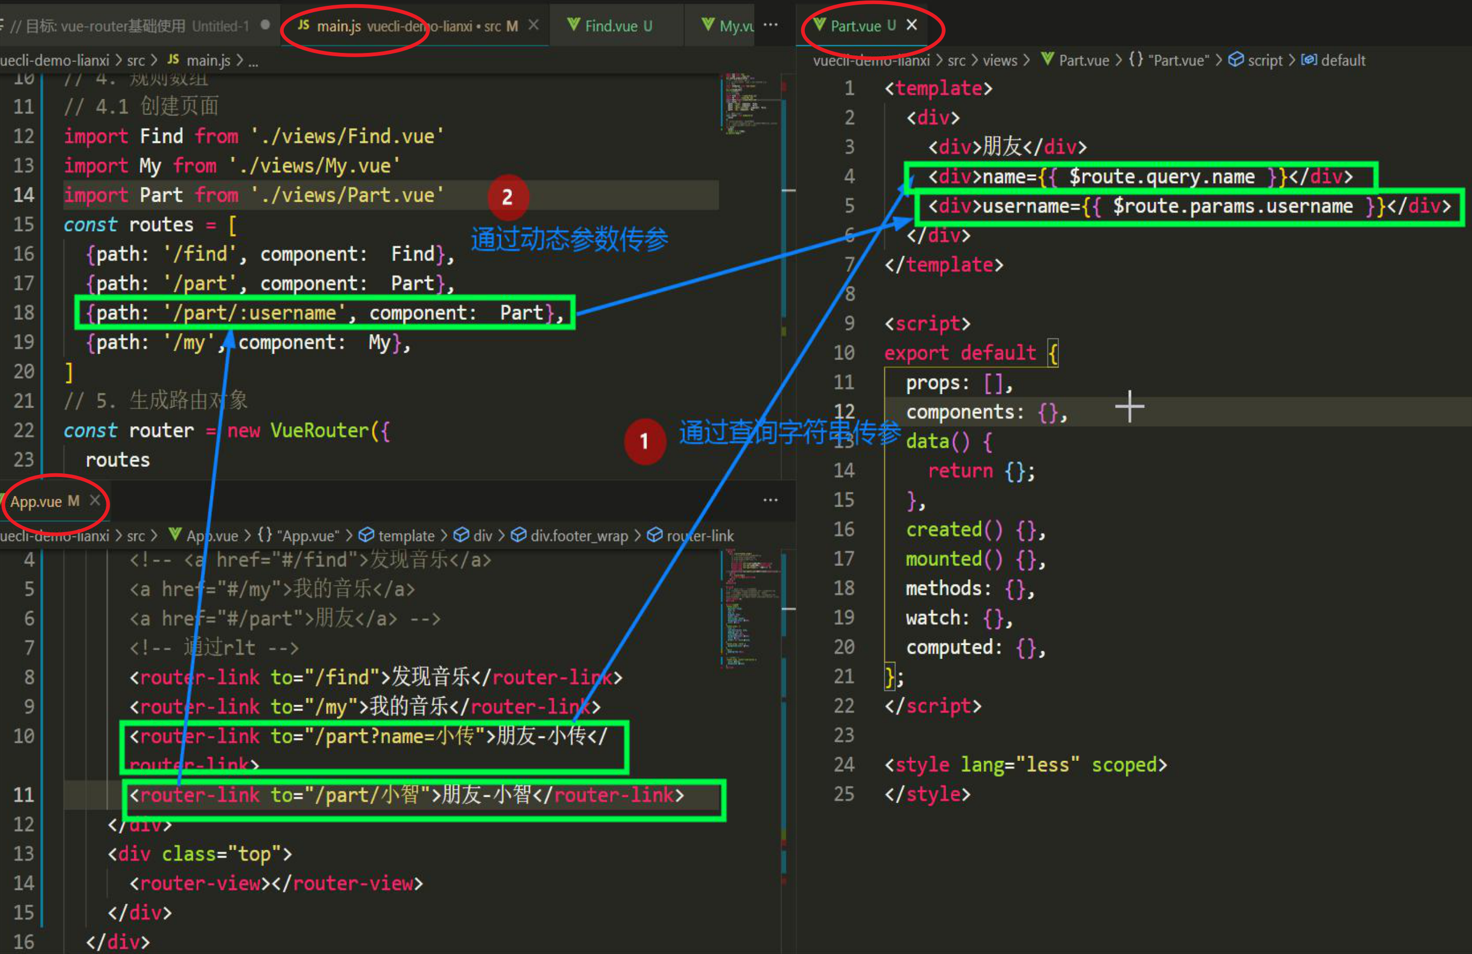Click 'Part.vue' file breadcrumb in right editor
Image resolution: width=1472 pixels, height=954 pixels.
1084,61
